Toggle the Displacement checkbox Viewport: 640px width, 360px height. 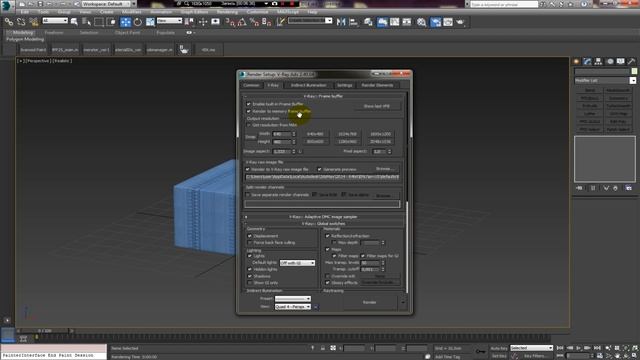tap(250, 236)
